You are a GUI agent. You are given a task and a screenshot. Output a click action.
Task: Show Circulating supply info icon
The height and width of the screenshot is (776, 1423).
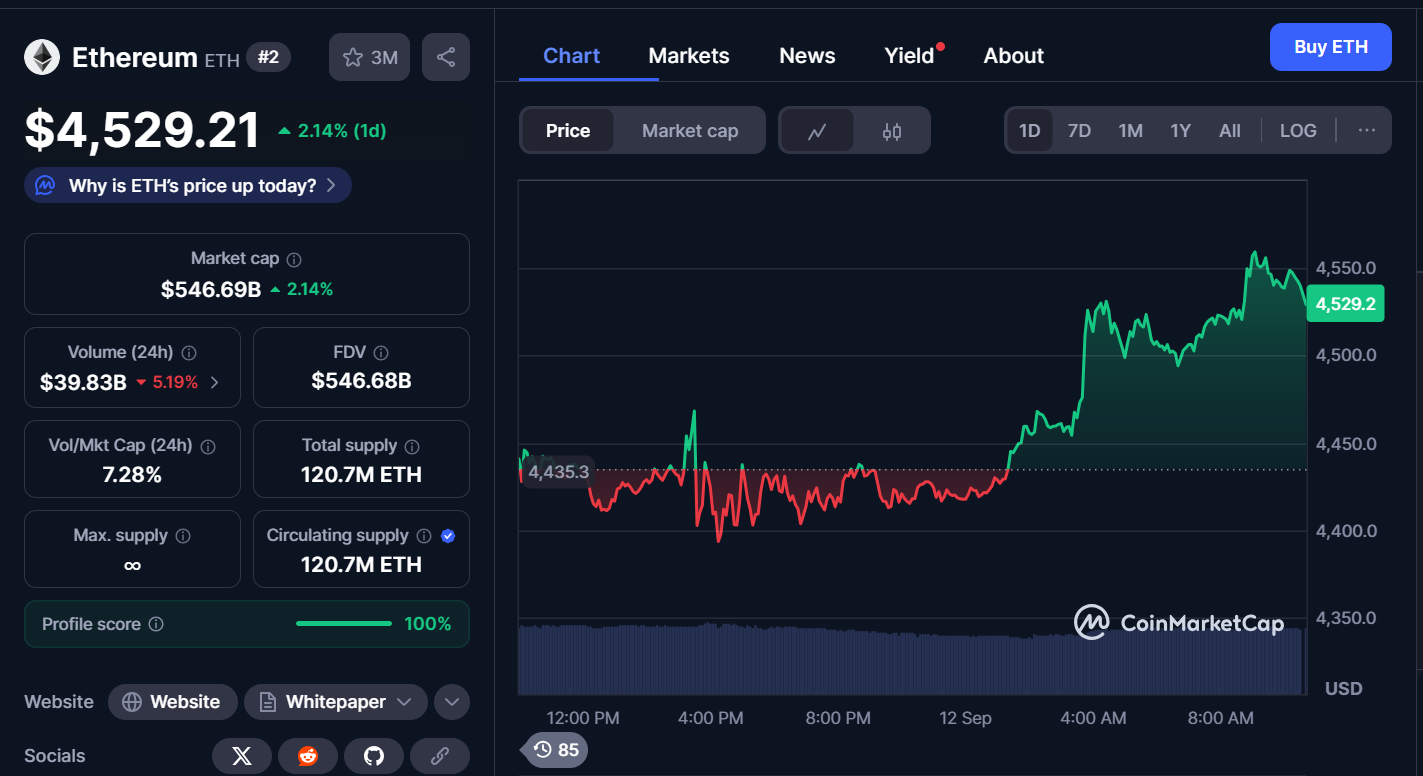424,536
